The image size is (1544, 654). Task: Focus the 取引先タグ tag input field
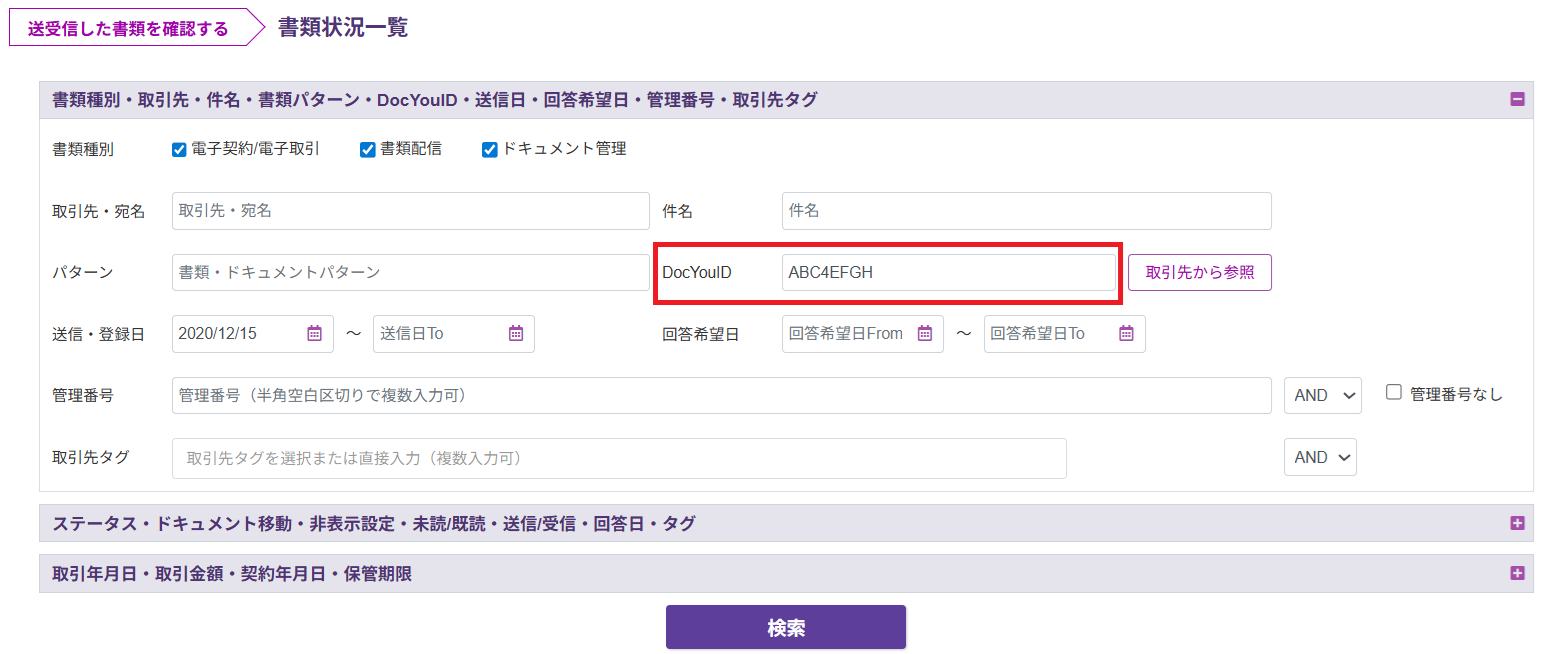tap(619, 458)
